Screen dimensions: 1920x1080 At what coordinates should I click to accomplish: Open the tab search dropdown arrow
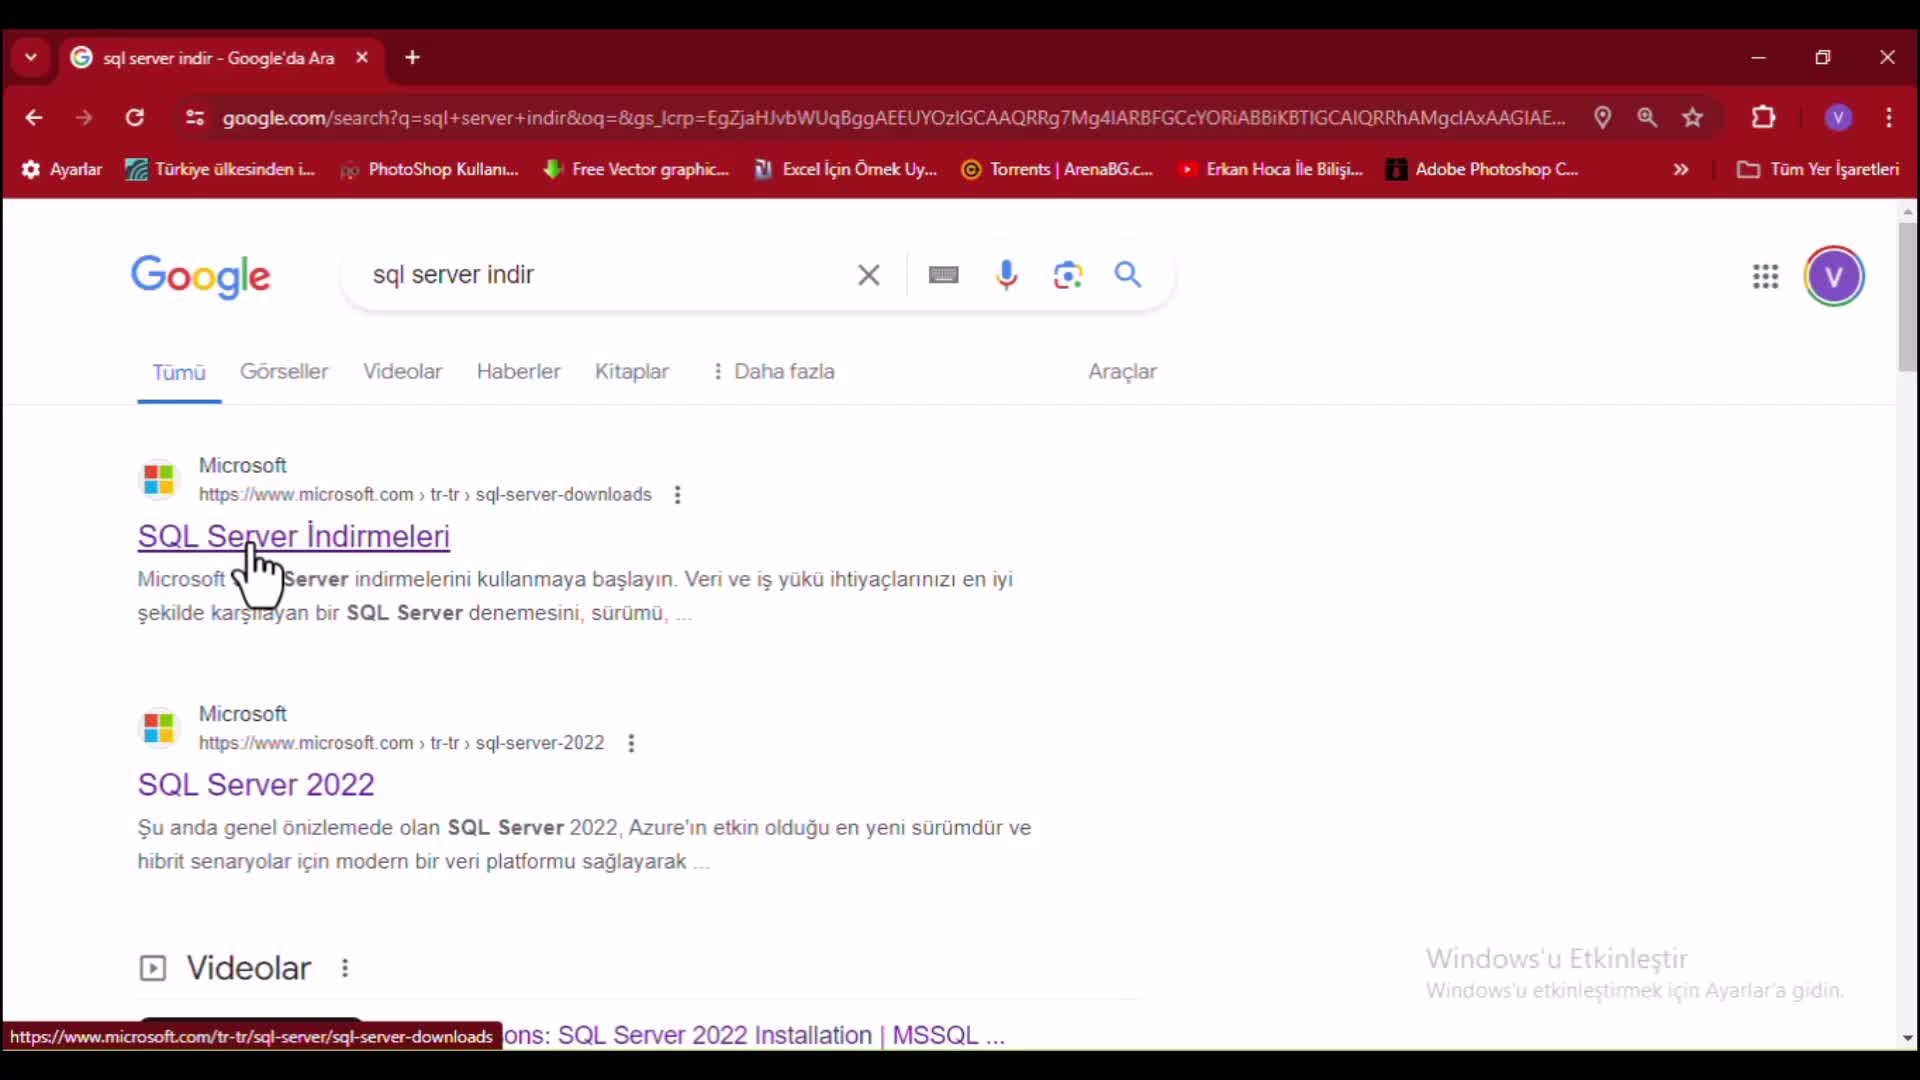pyautogui.click(x=31, y=58)
